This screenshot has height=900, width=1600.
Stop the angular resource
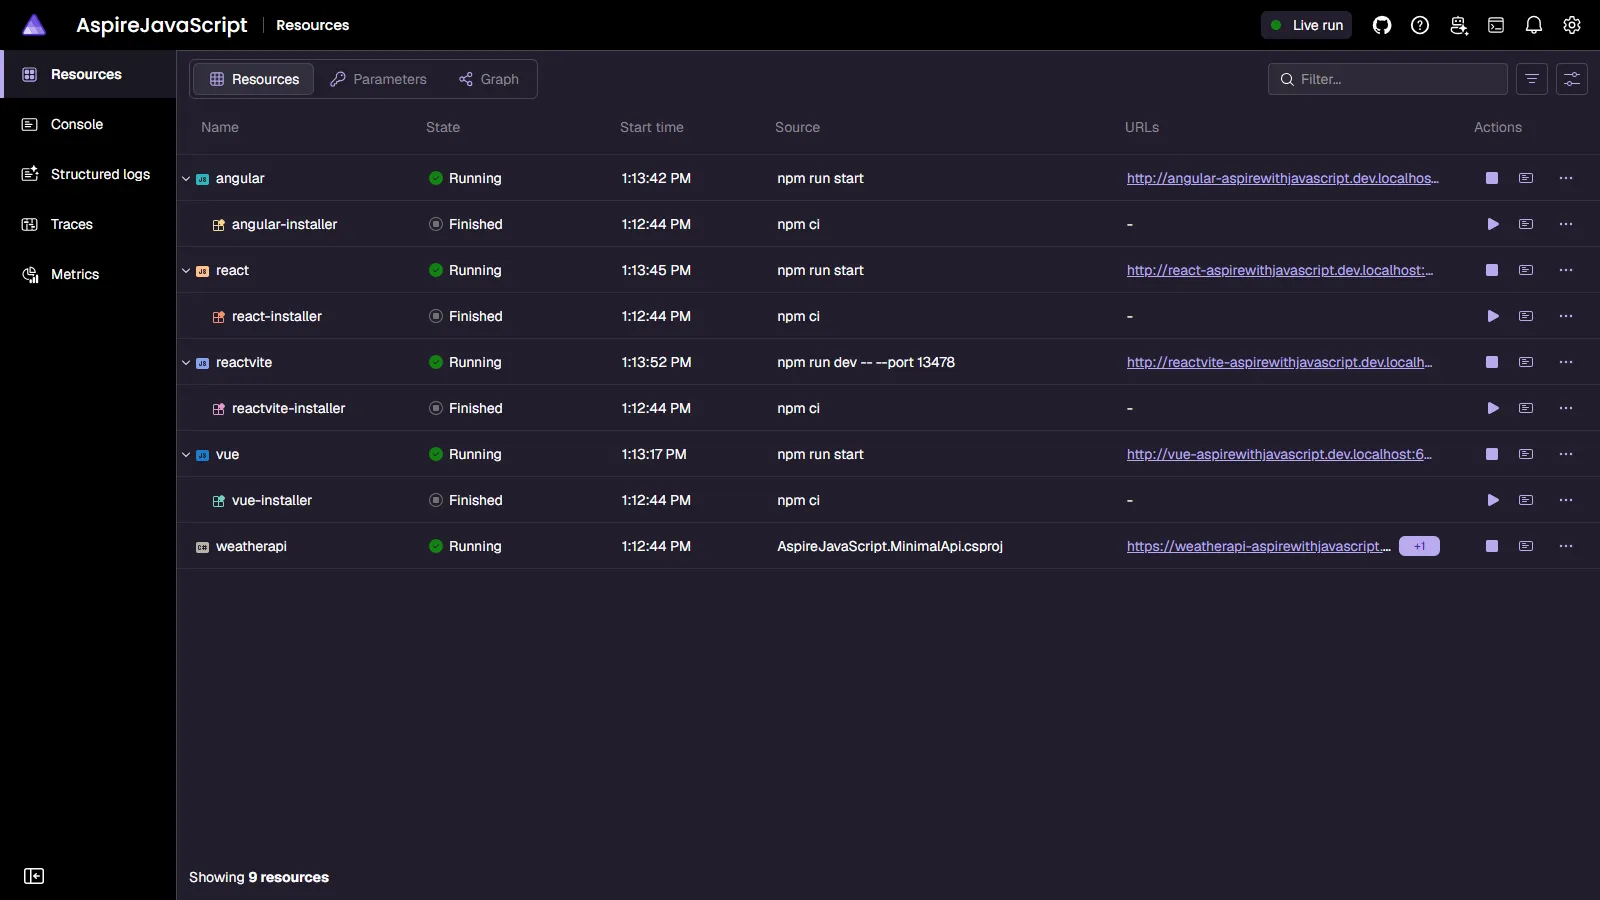pos(1492,178)
